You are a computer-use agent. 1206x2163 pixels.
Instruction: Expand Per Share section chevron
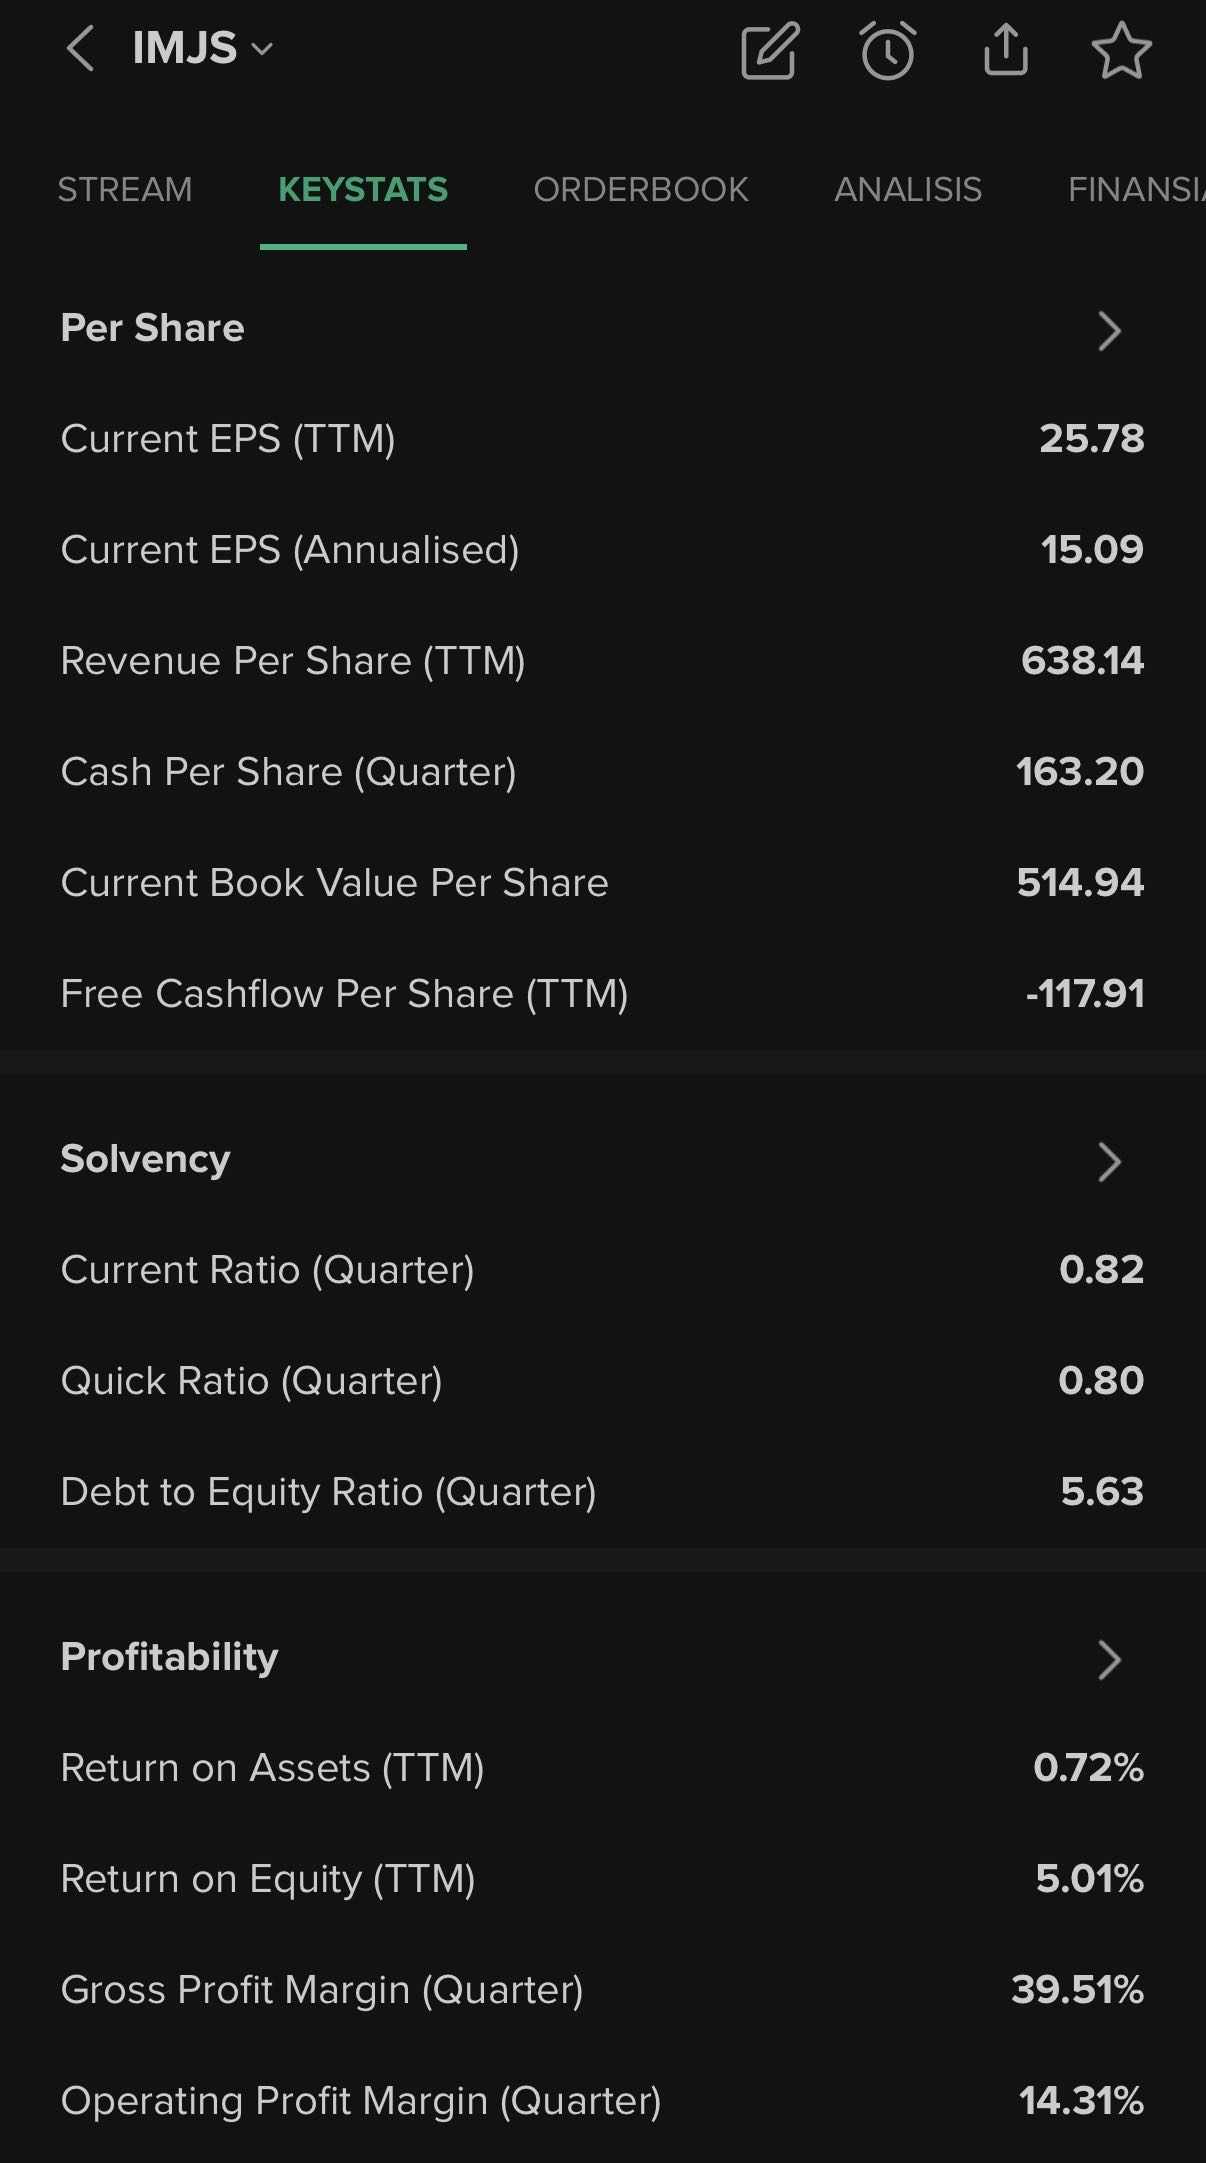point(1109,331)
